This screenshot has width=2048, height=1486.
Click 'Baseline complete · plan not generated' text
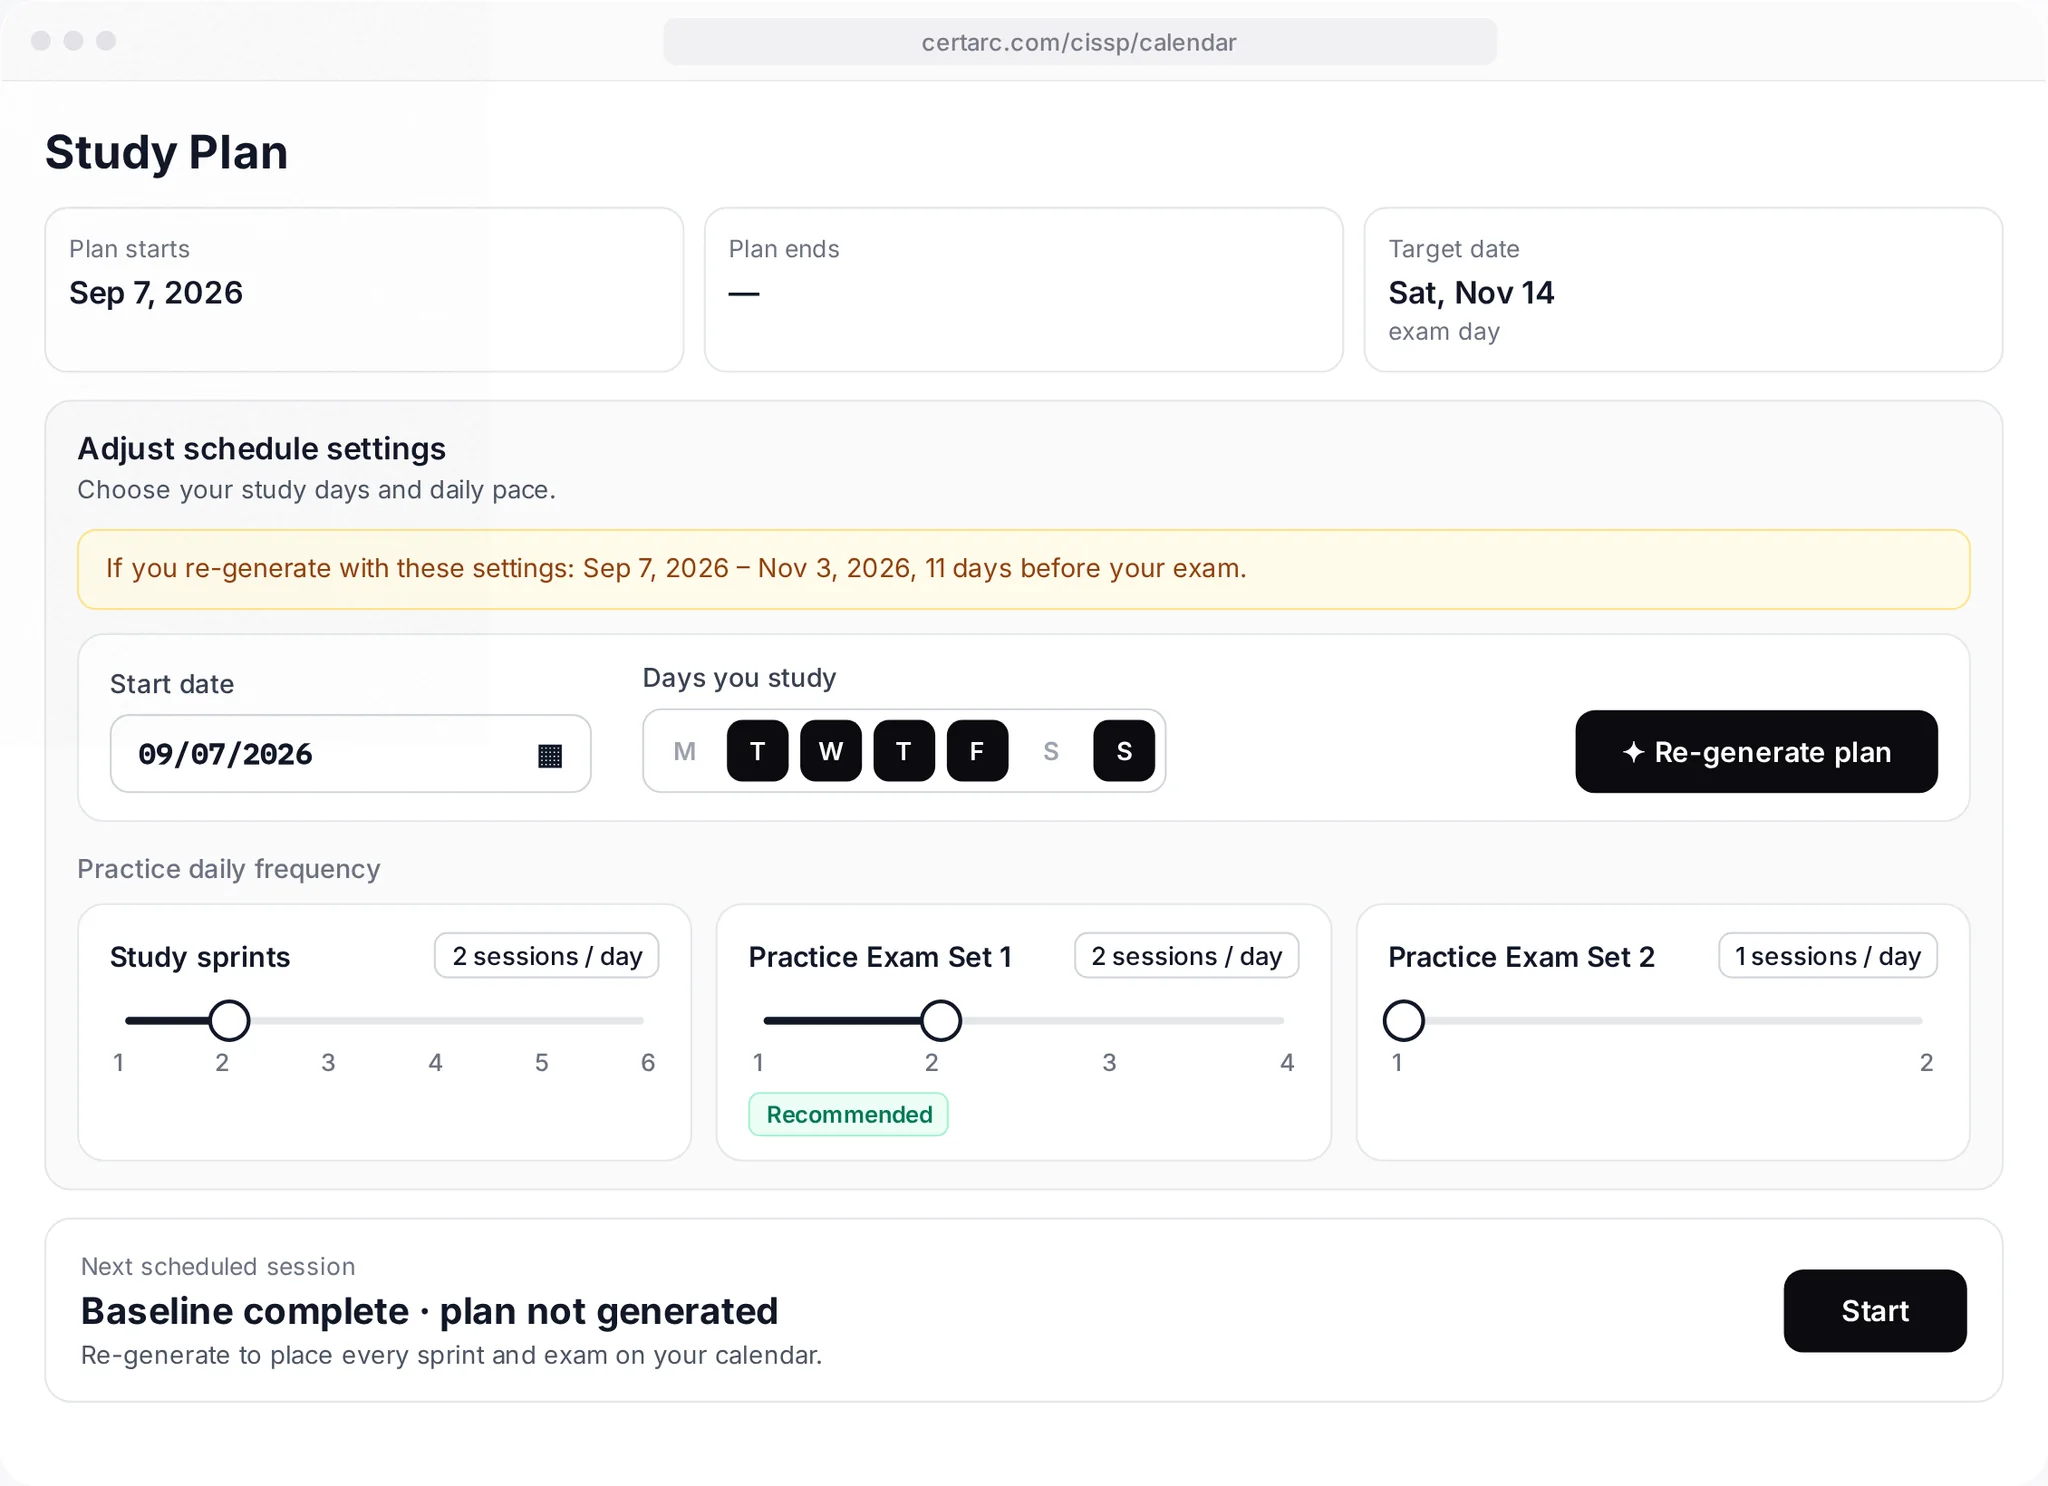429,1311
